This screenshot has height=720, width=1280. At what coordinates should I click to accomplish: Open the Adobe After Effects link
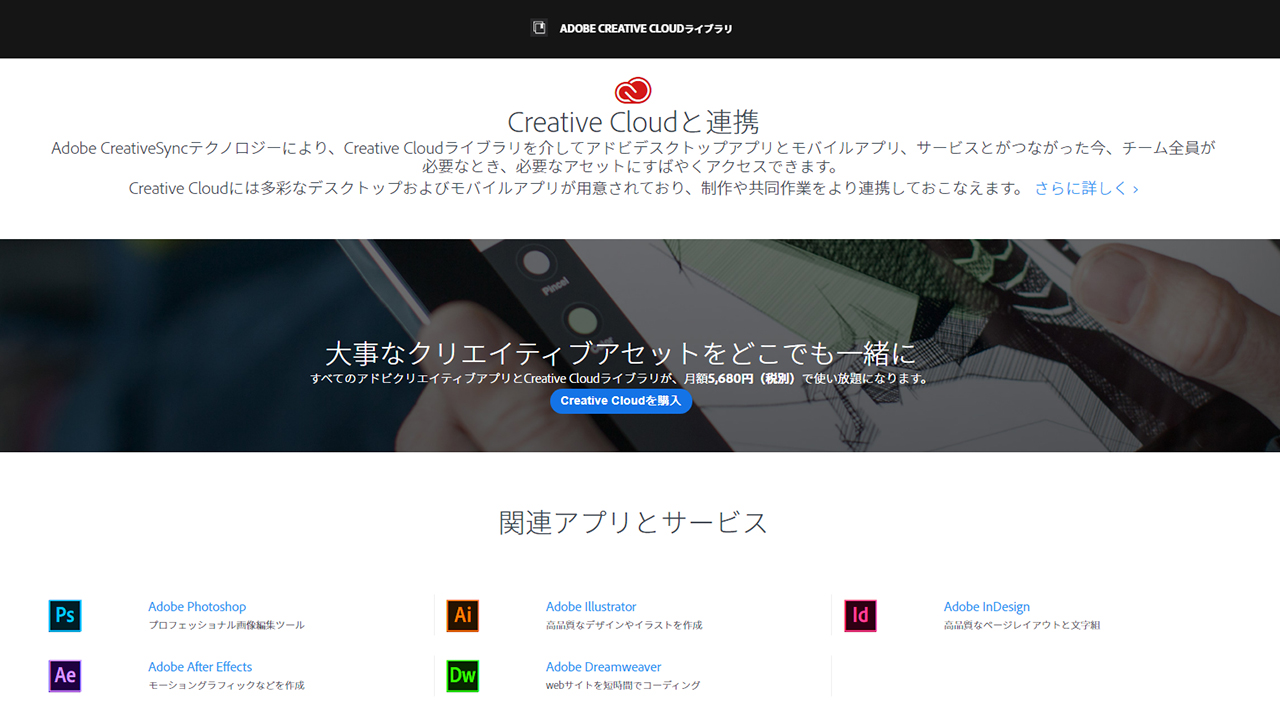pyautogui.click(x=200, y=667)
